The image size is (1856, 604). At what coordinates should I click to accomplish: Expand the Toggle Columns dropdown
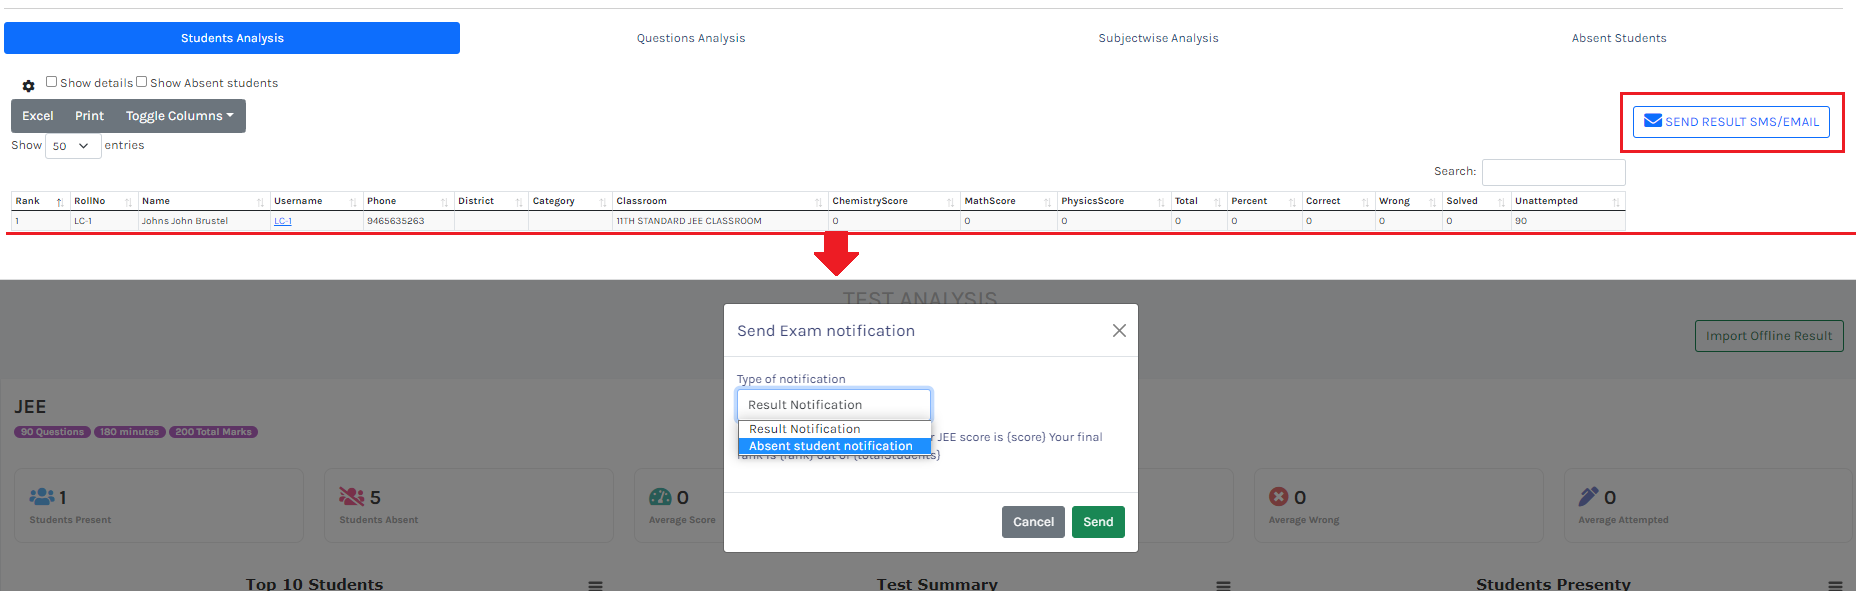coord(179,116)
